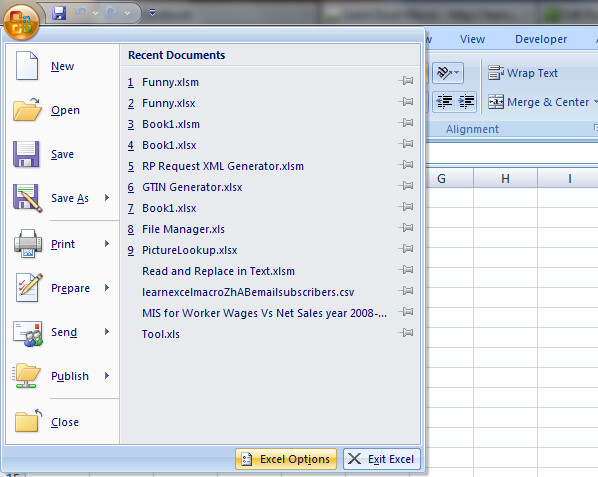Open GTIN Generator.xlsx
The image size is (598, 477).
[192, 187]
